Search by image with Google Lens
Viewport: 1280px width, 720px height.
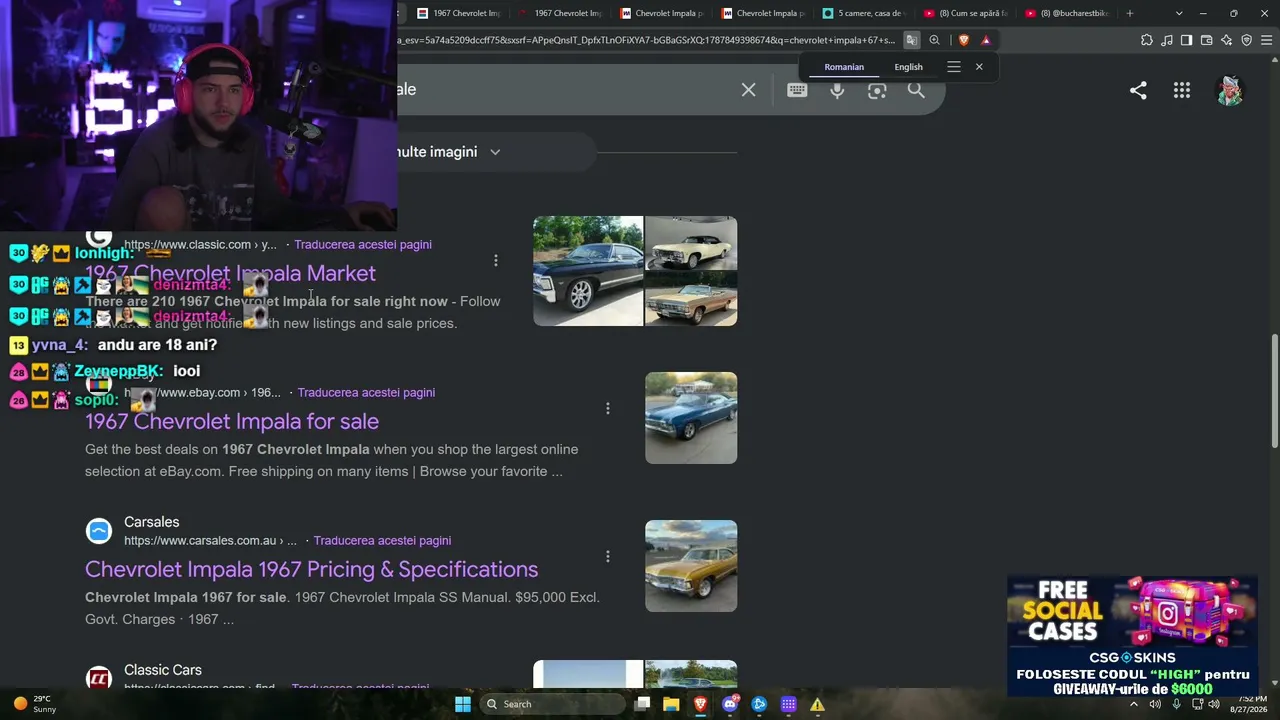877,90
